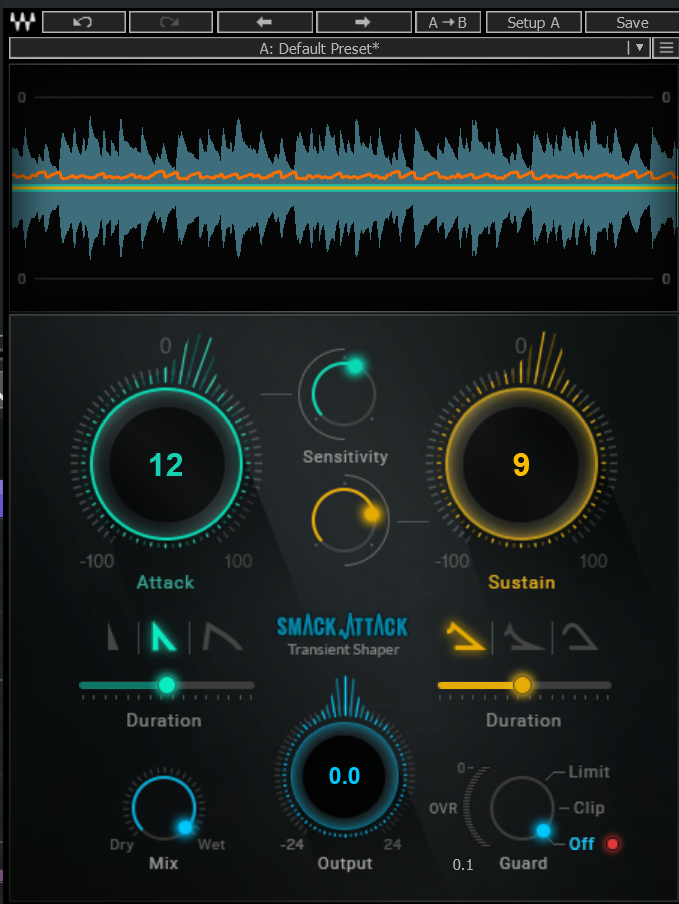Adjust the yellow sustain Sensitivity knob

point(343,520)
